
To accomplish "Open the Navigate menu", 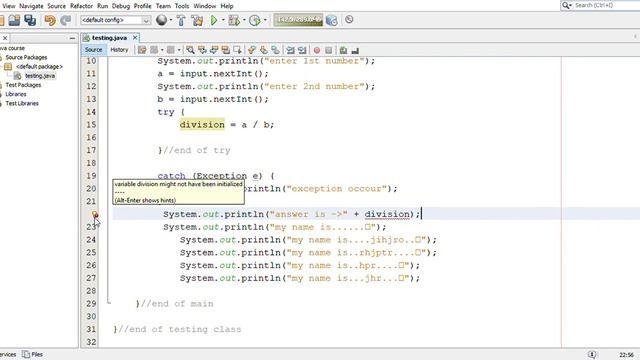I will pos(31,6).
